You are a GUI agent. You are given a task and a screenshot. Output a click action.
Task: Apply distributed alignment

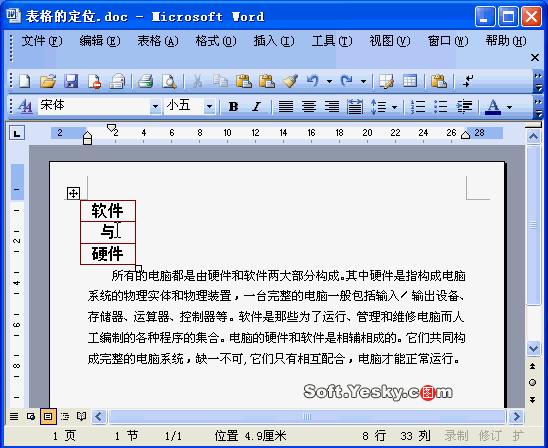click(x=354, y=106)
